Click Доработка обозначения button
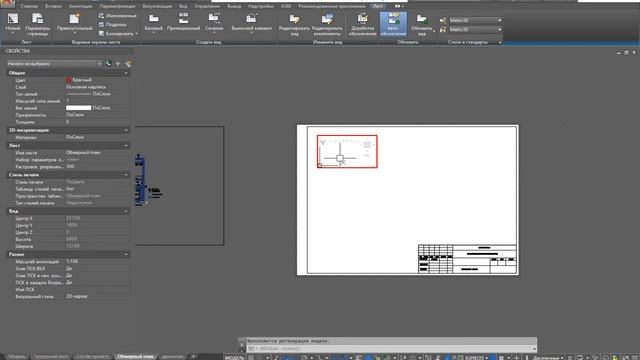 (x=362, y=24)
